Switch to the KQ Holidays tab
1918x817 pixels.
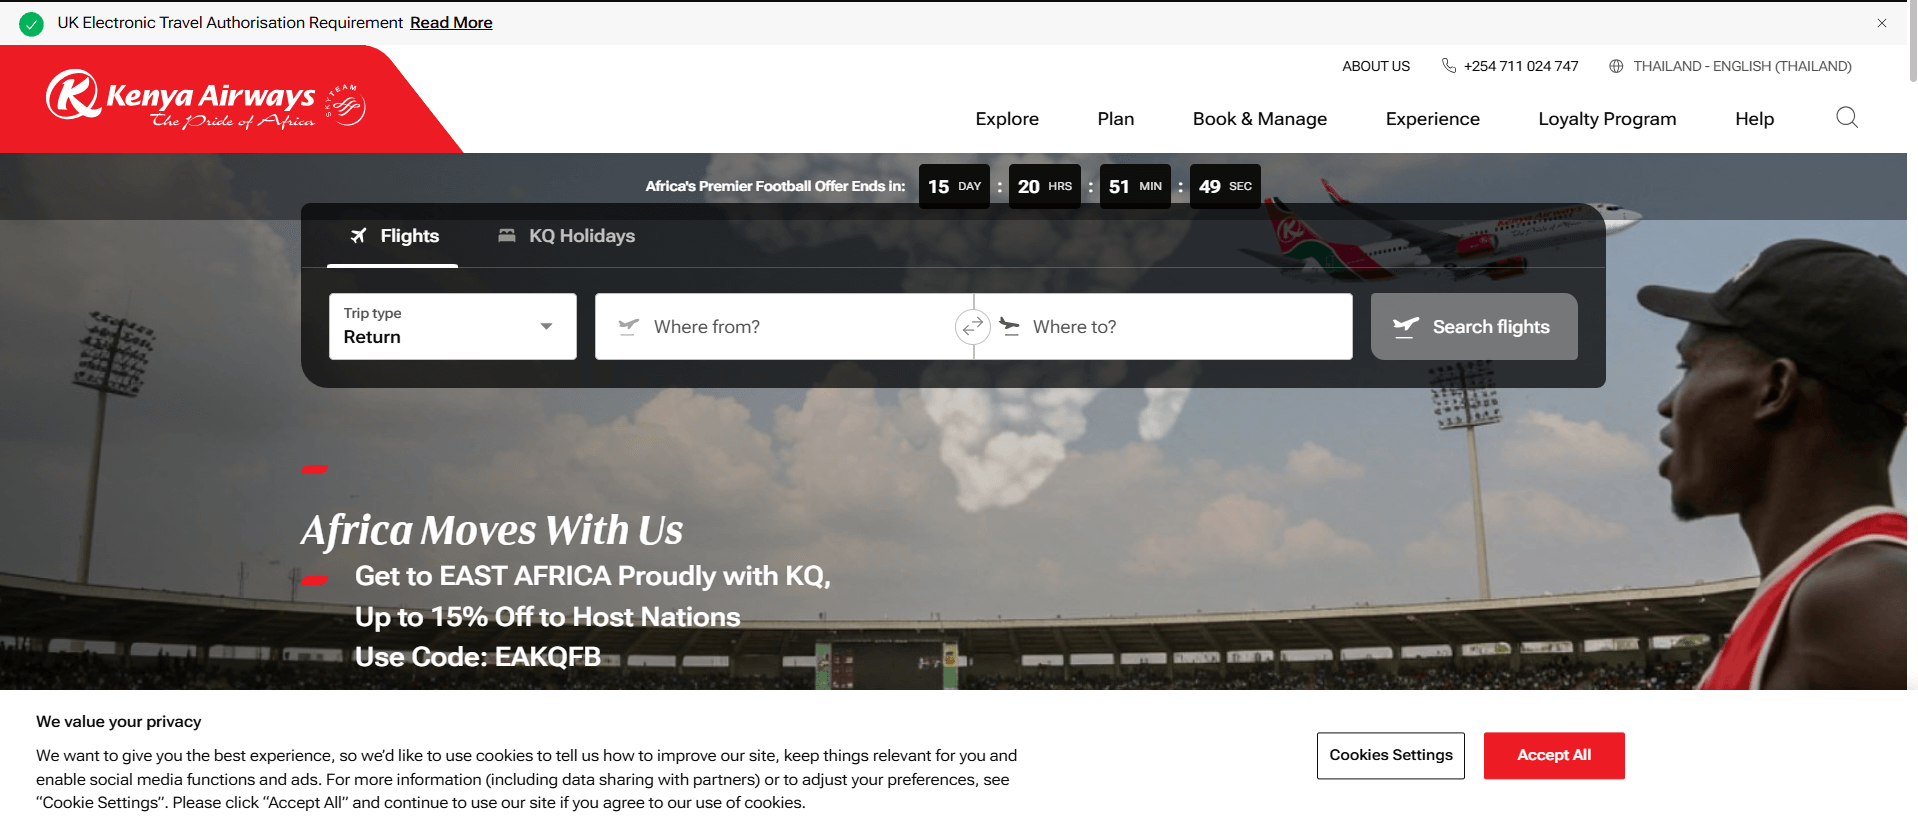(566, 236)
